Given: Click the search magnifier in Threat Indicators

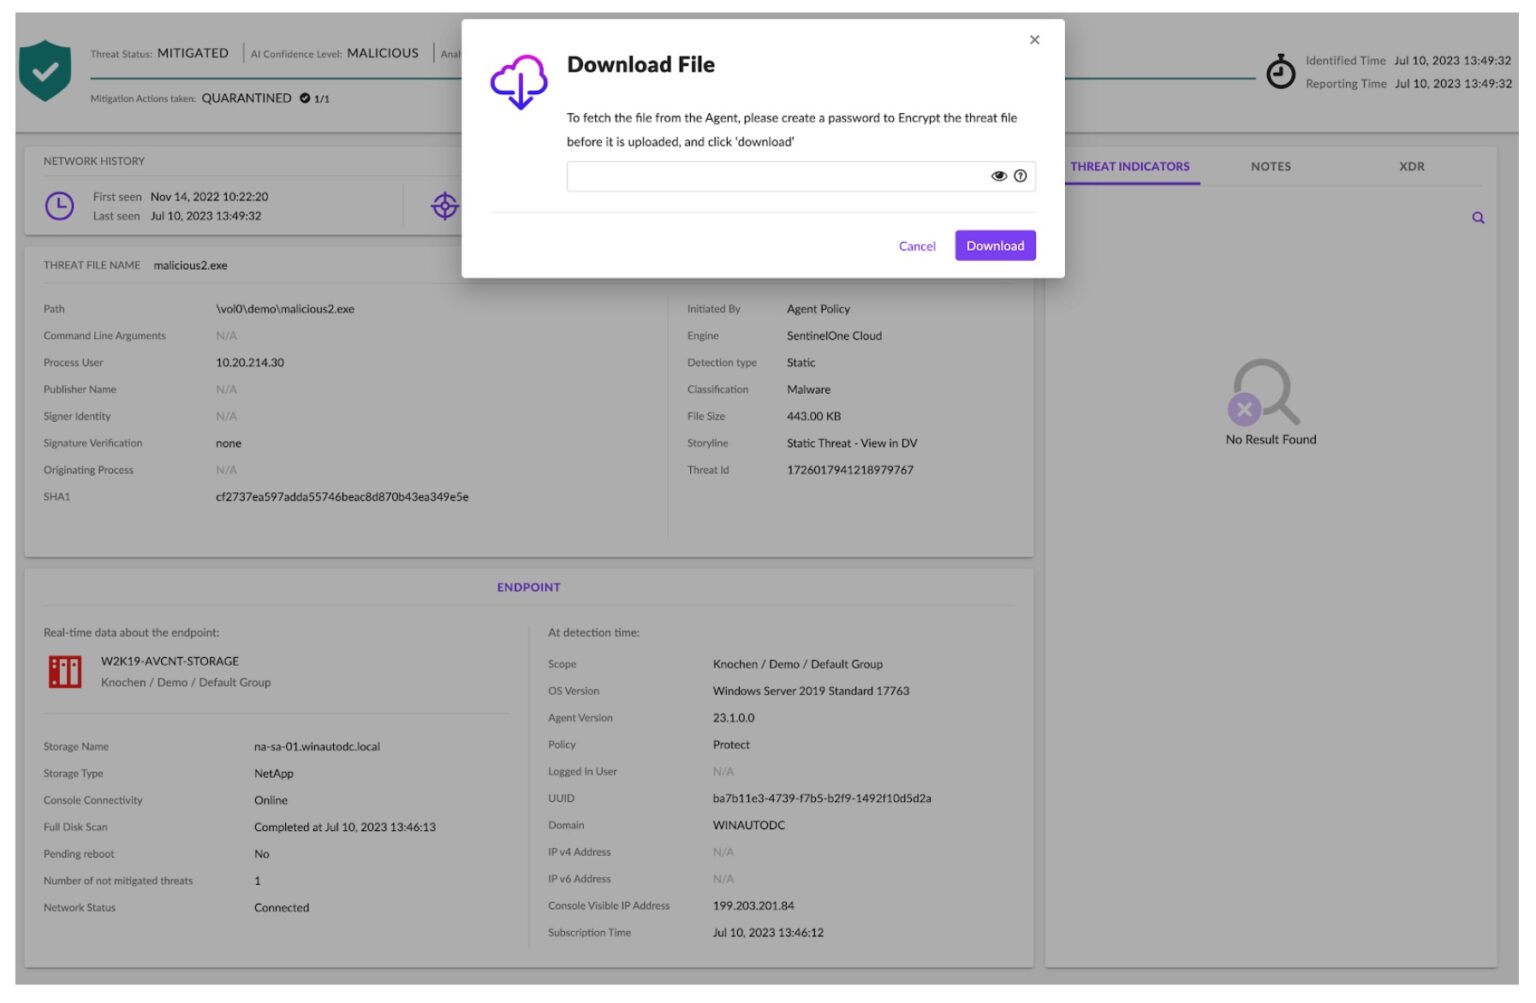Looking at the screenshot, I should pyautogui.click(x=1477, y=219).
